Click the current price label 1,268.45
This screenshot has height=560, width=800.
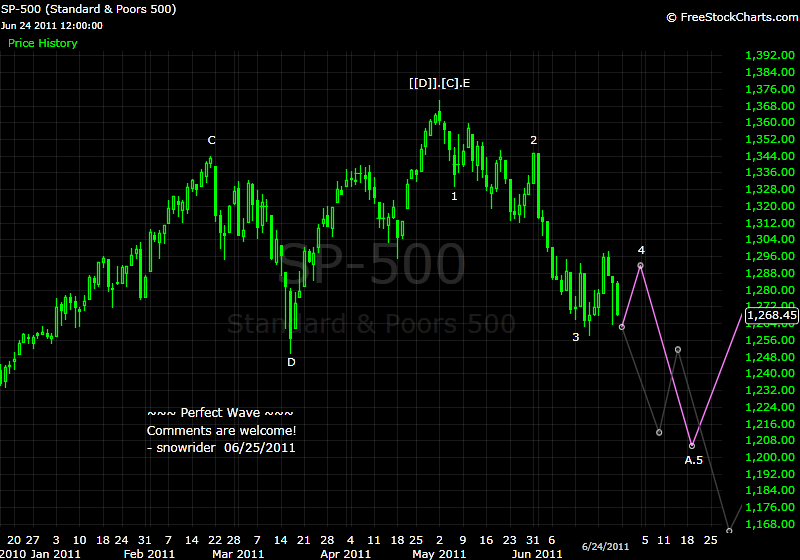pyautogui.click(x=771, y=315)
